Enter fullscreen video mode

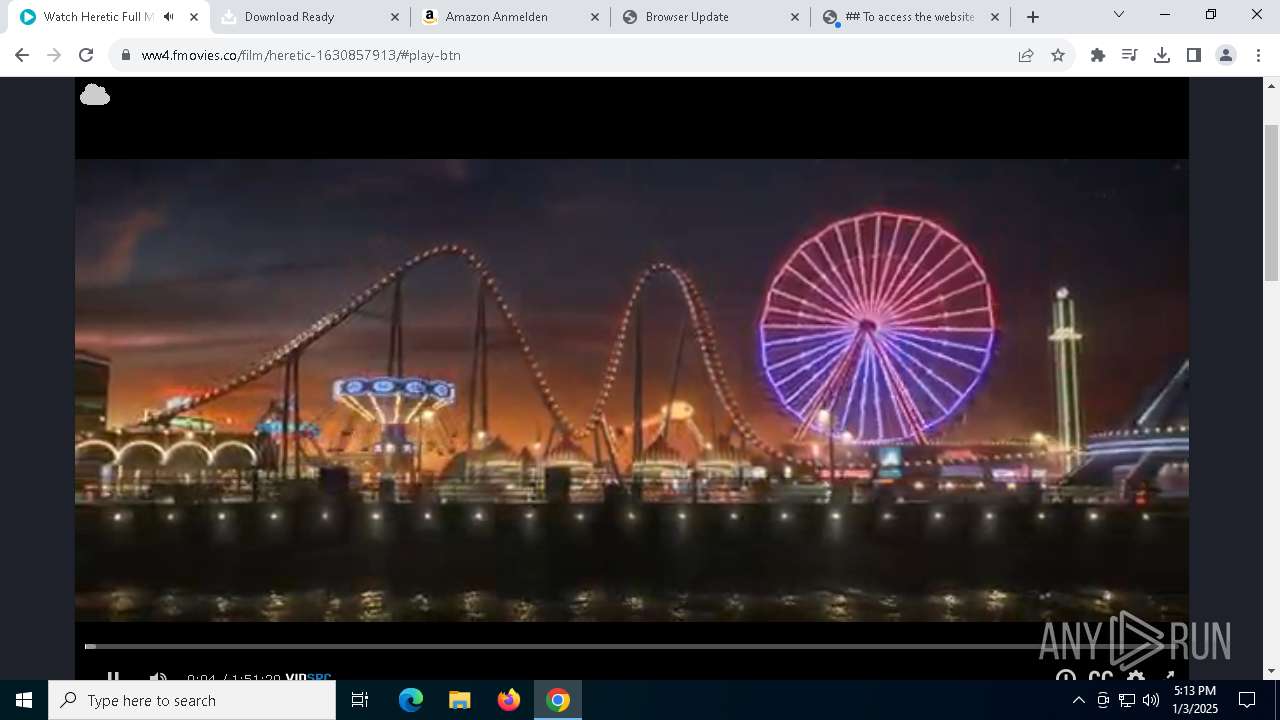tap(1169, 675)
